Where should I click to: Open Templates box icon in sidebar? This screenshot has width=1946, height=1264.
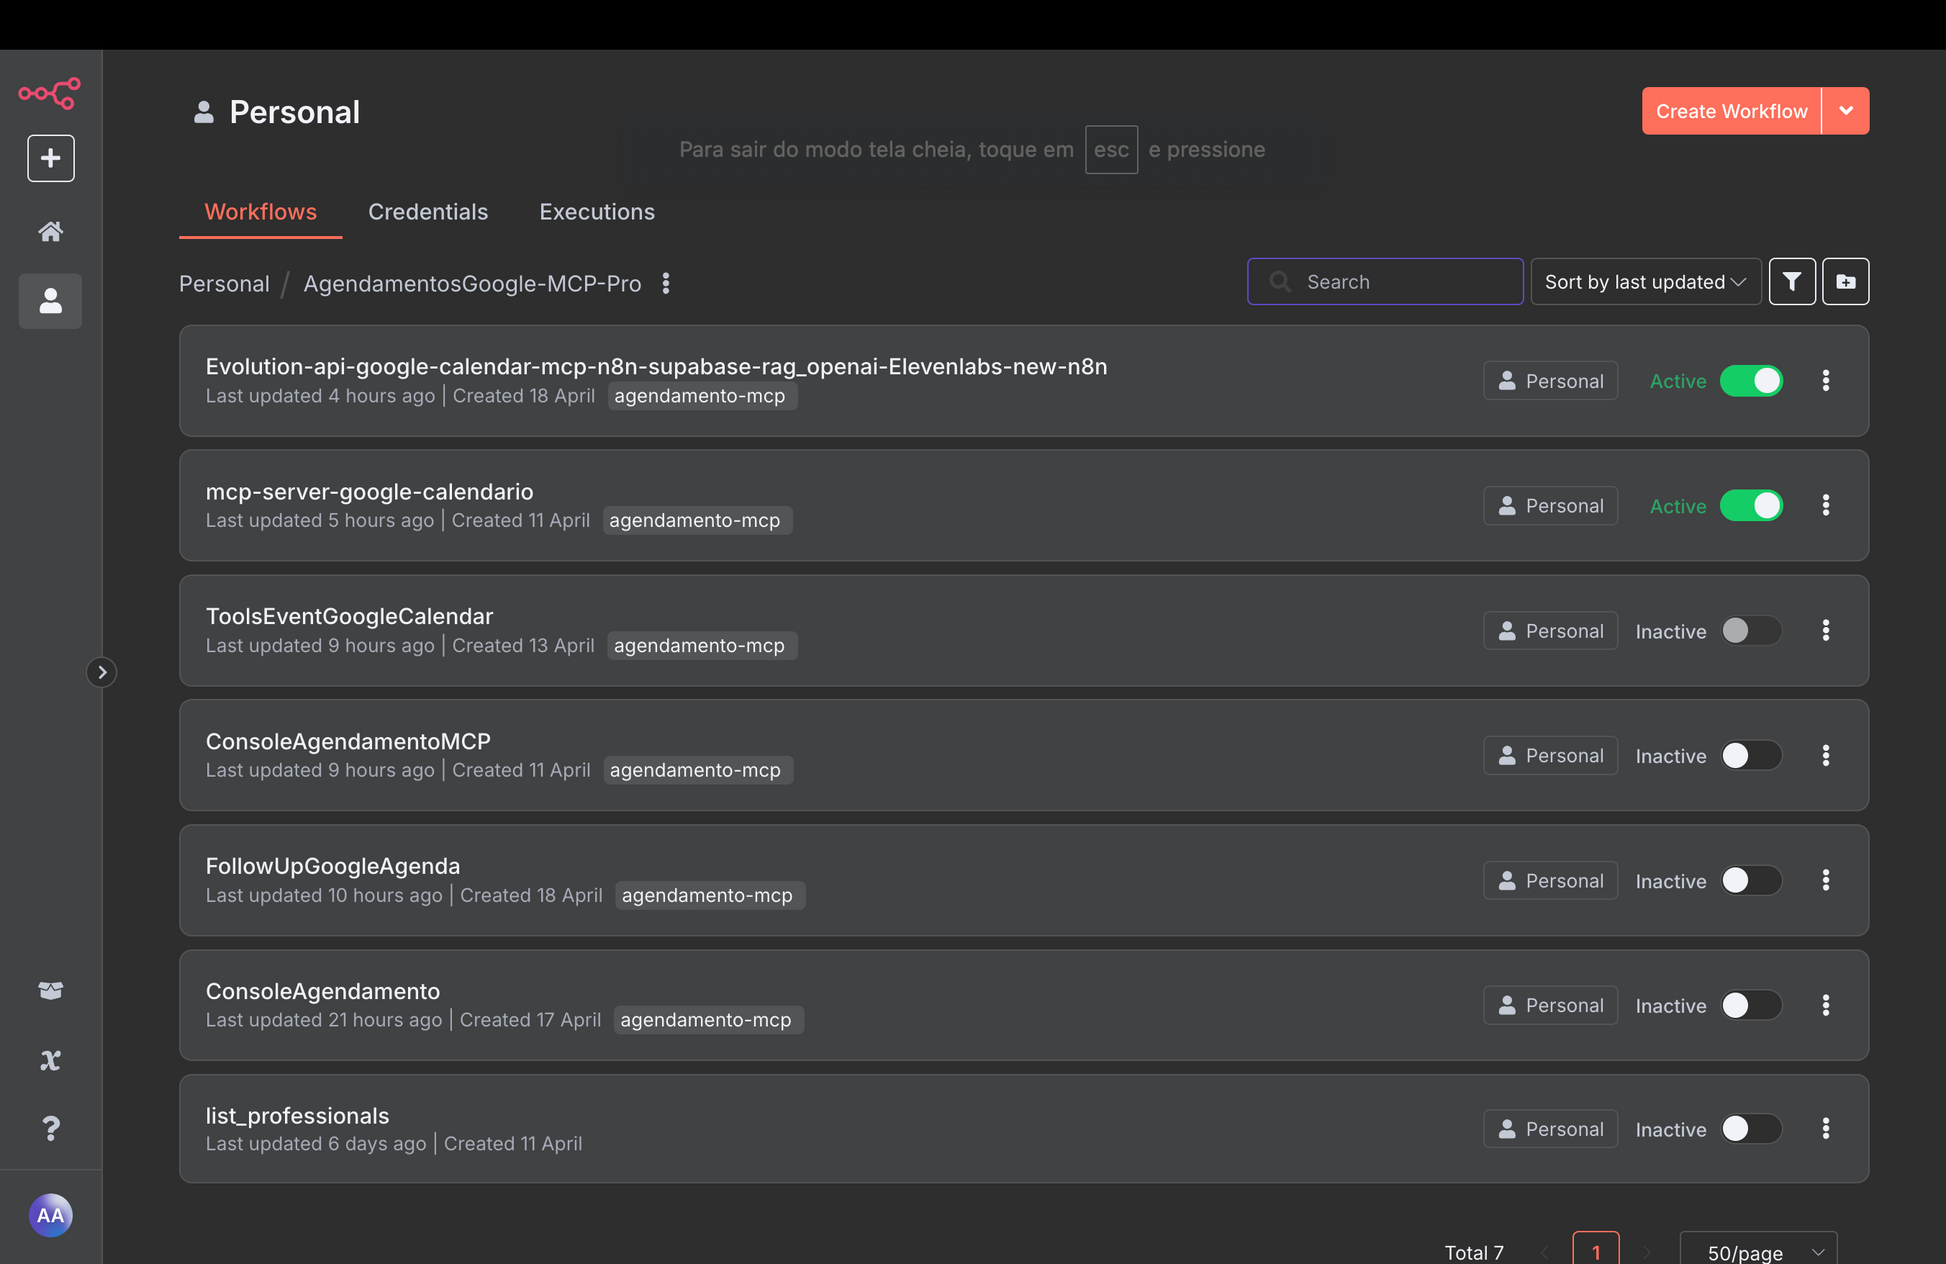(x=51, y=990)
